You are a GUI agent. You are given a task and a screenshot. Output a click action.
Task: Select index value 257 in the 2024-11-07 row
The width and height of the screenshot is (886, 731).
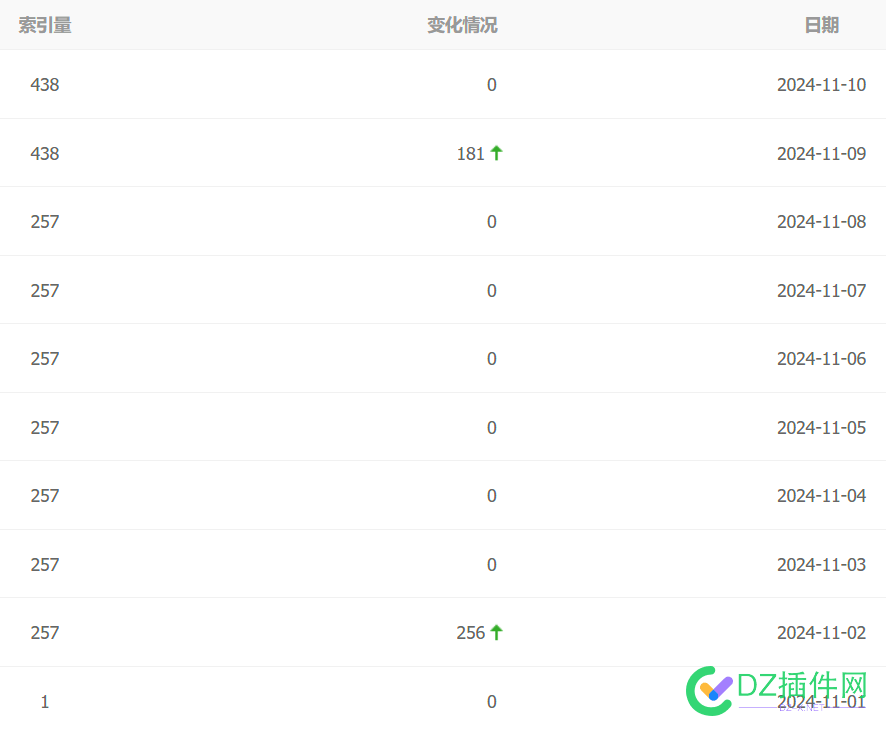[45, 290]
